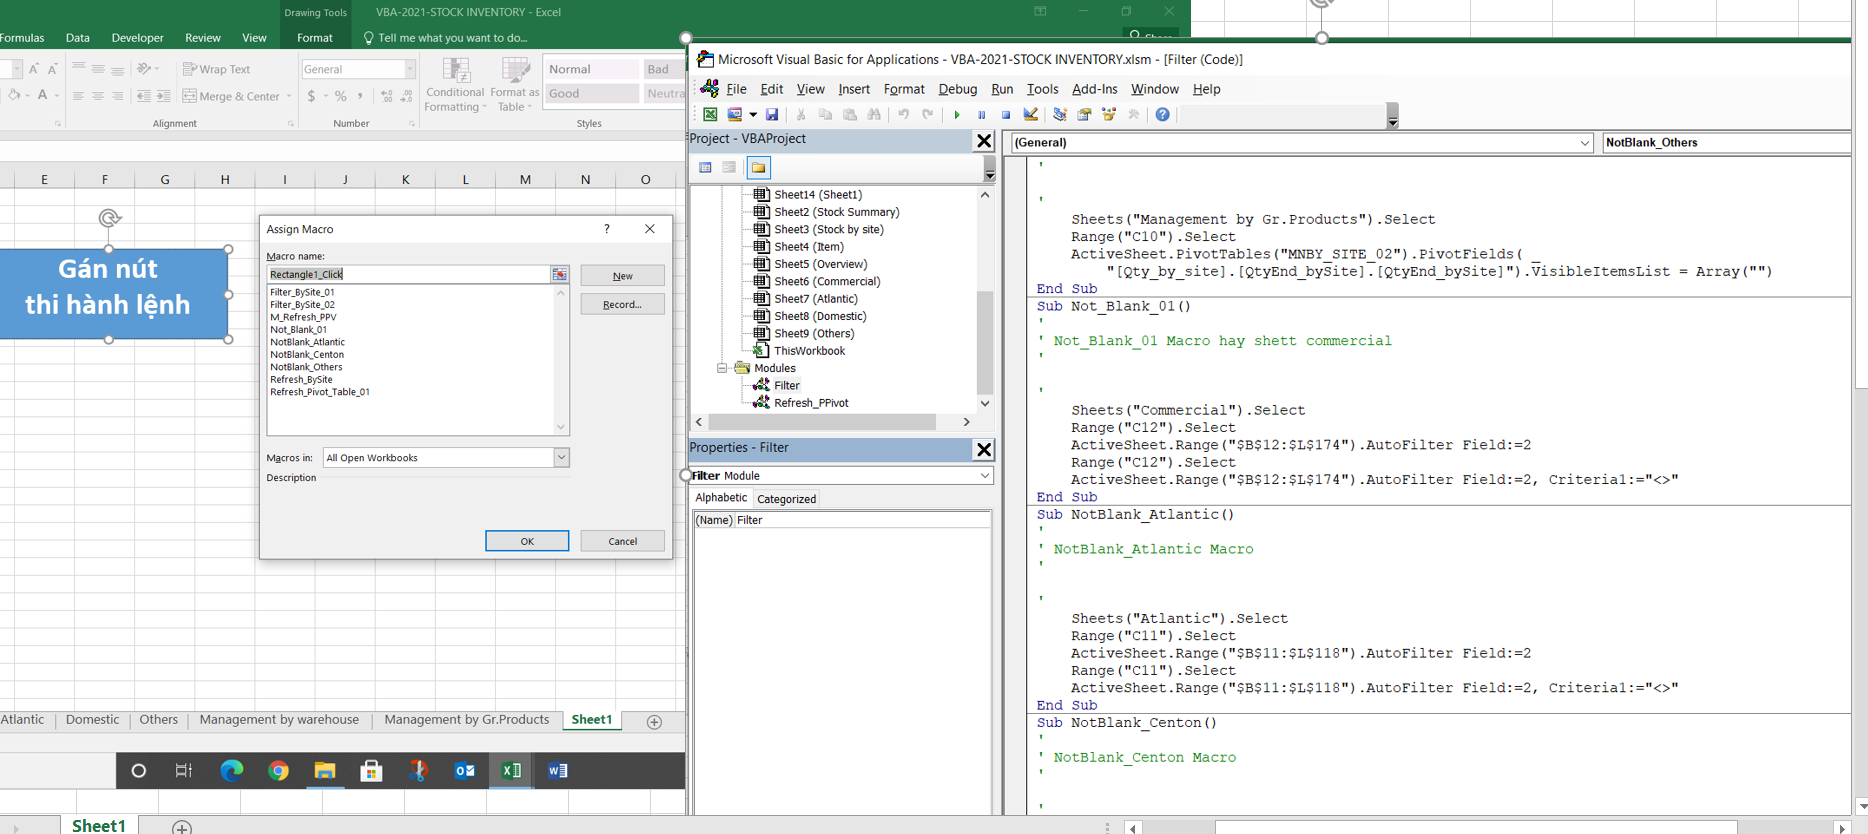
Task: Click Percent Style icon in Number group
Action: coord(341,96)
